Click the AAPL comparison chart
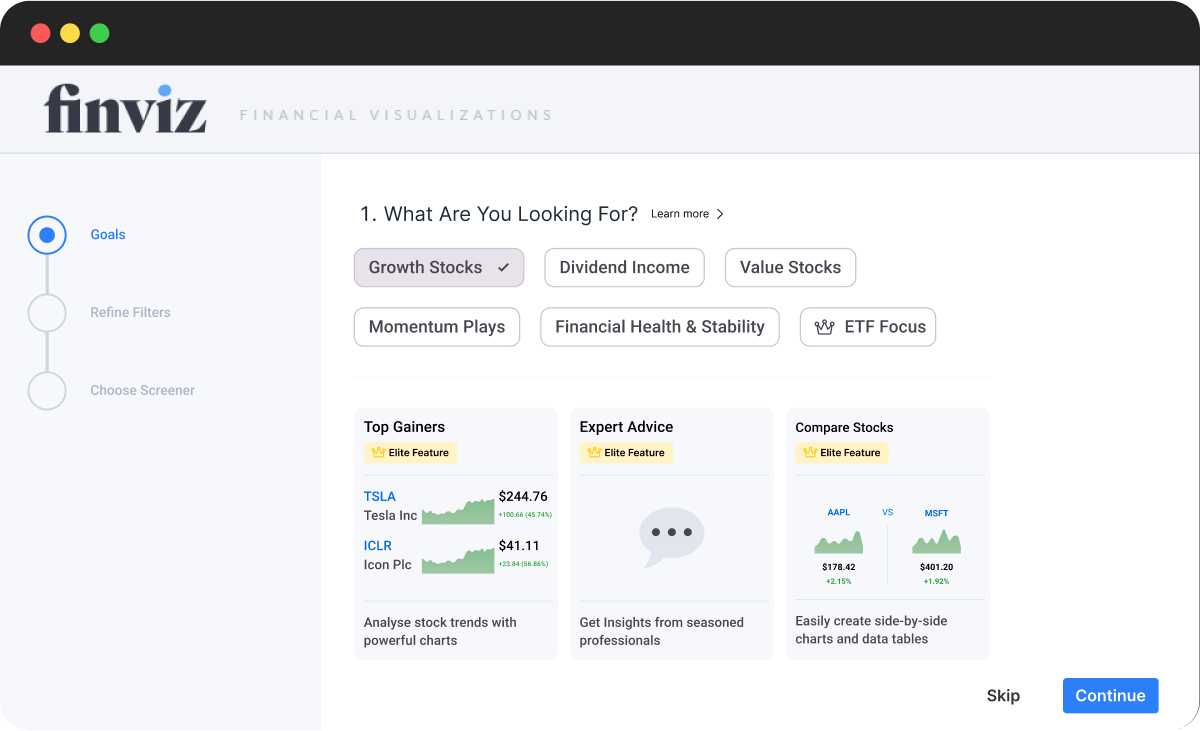 point(838,542)
